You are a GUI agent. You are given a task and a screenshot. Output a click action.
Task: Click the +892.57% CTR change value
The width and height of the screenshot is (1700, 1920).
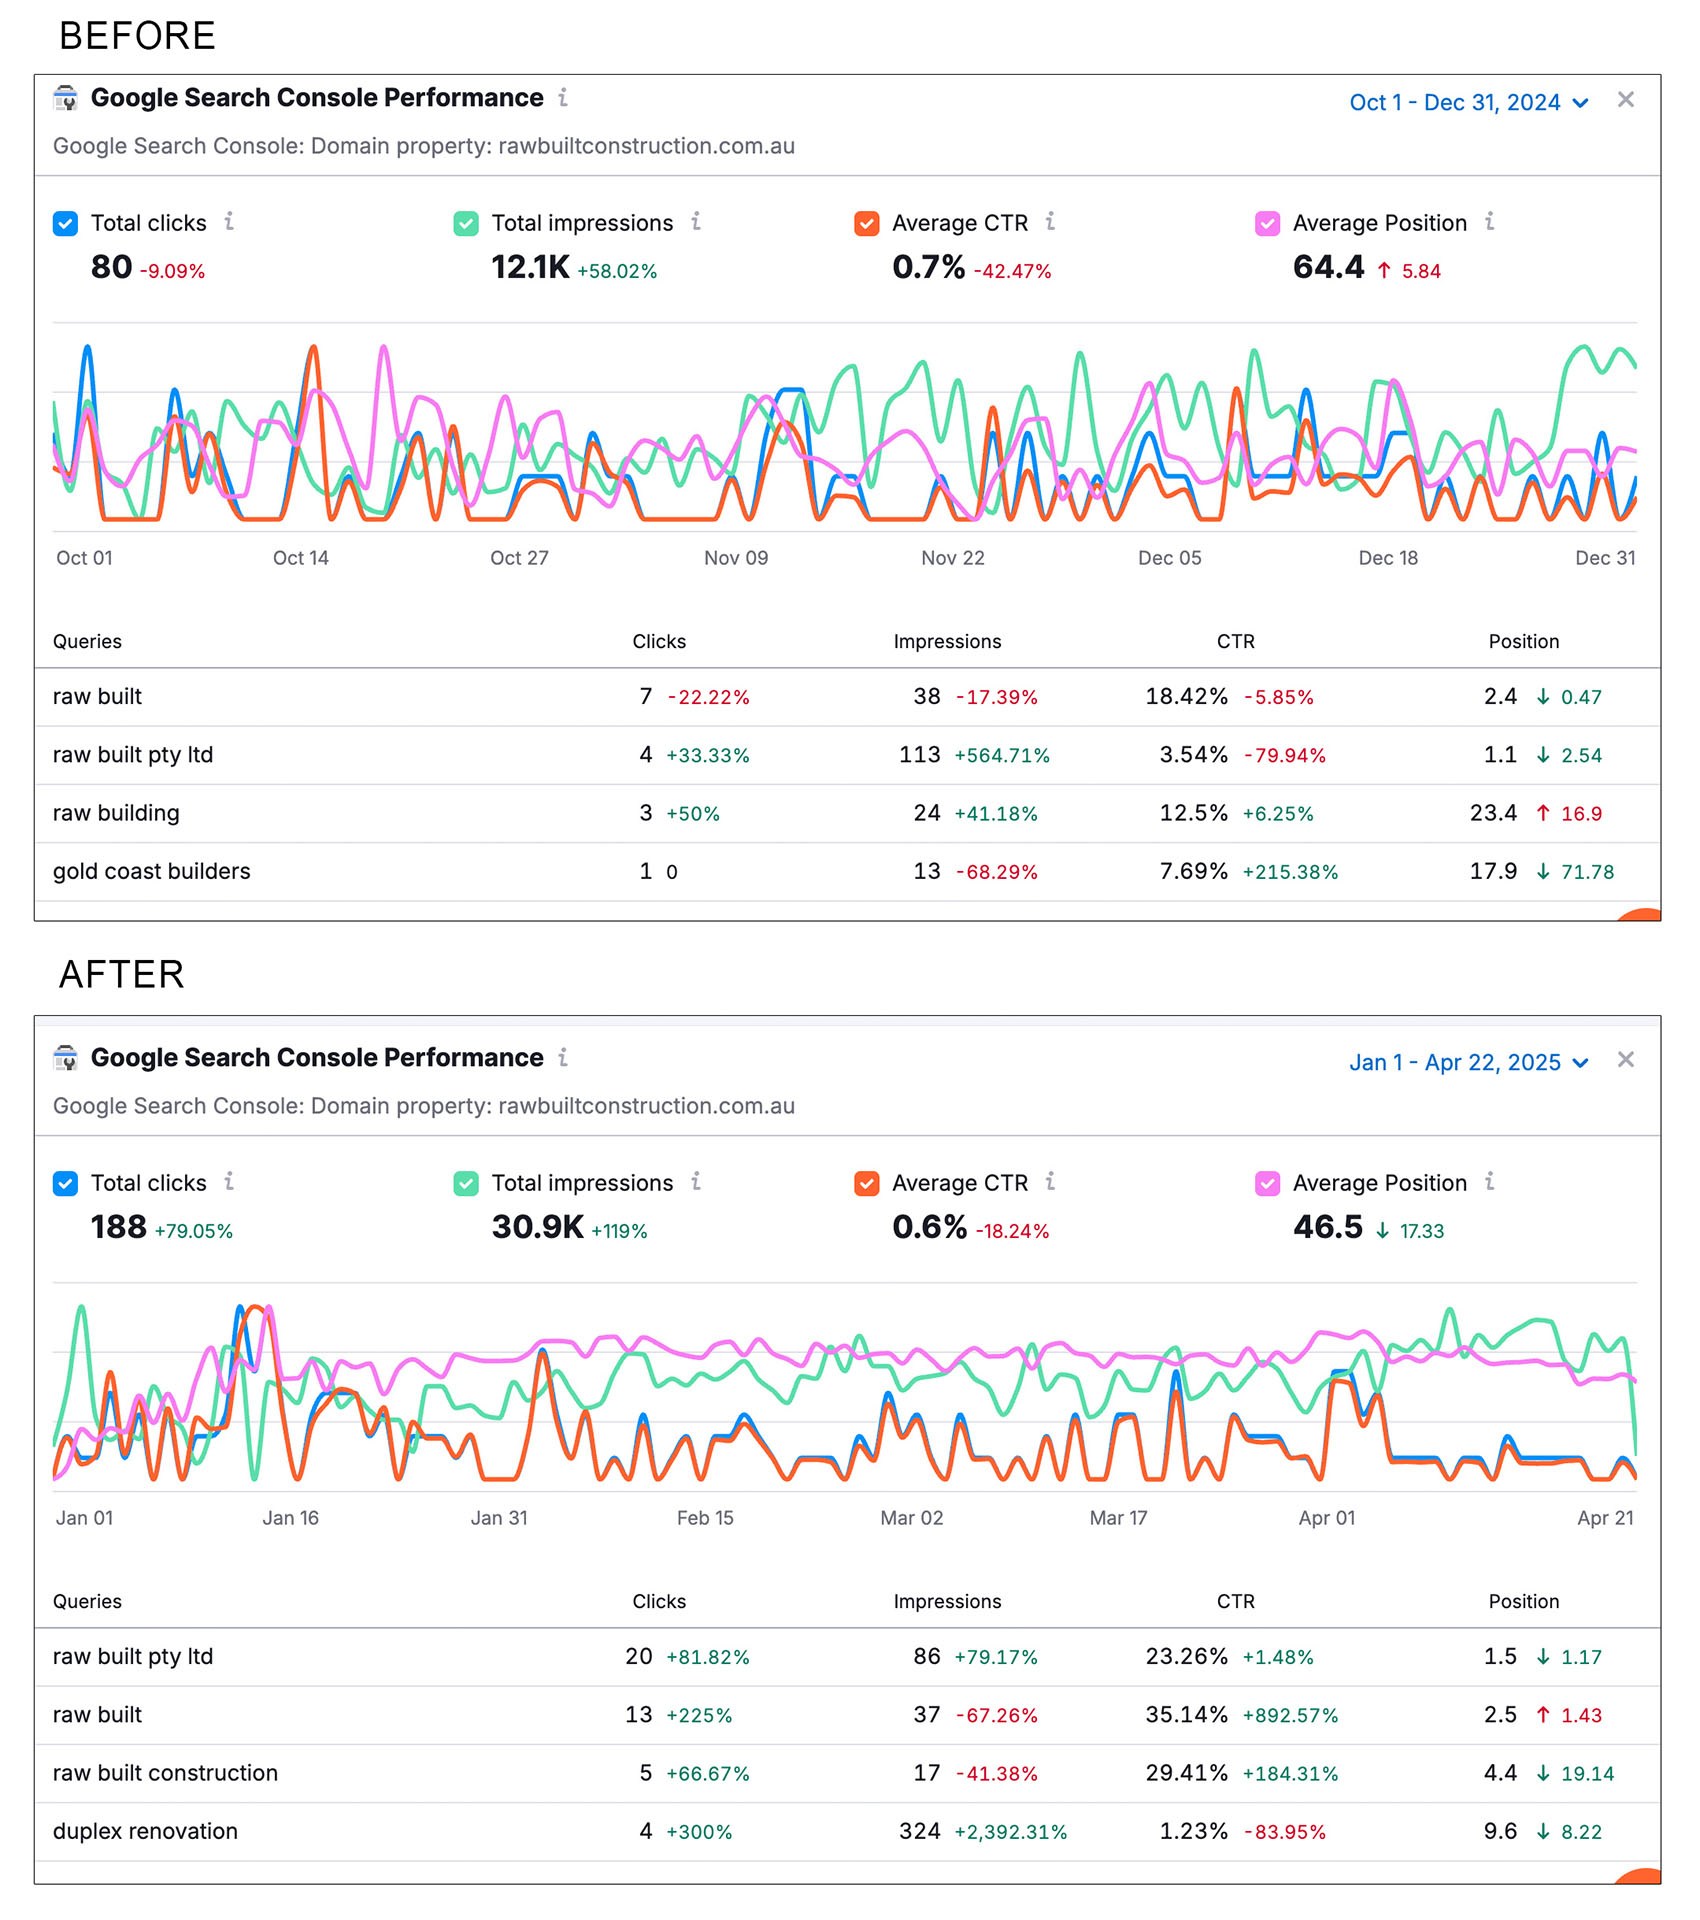coord(1290,1715)
